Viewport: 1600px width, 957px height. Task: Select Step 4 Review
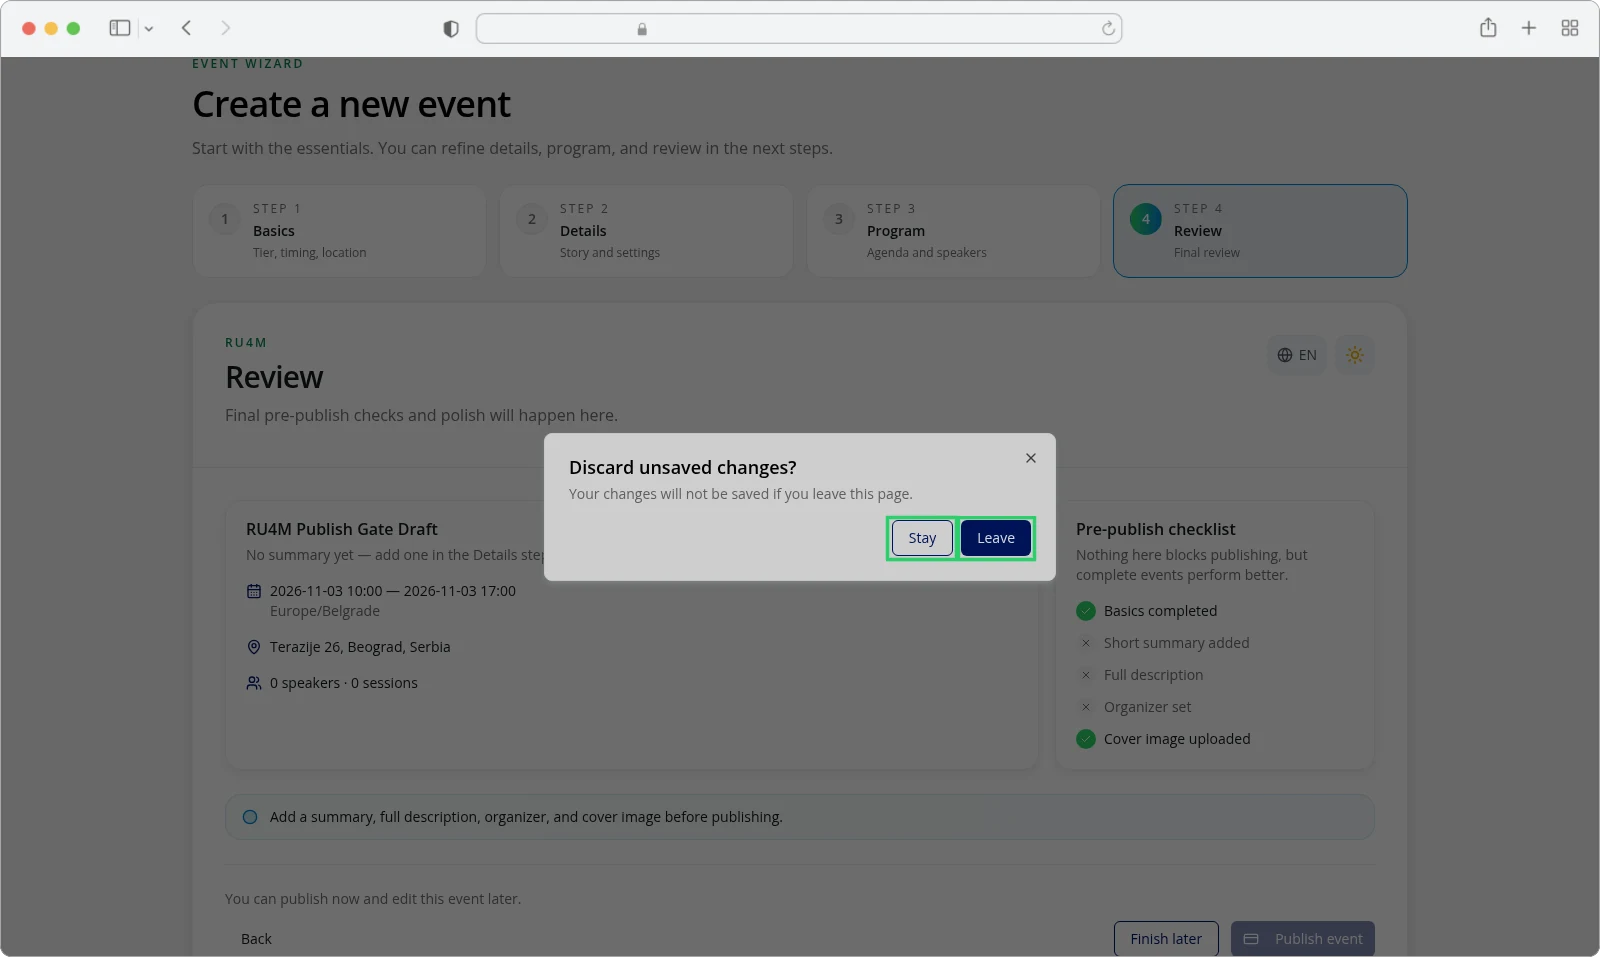[1260, 231]
